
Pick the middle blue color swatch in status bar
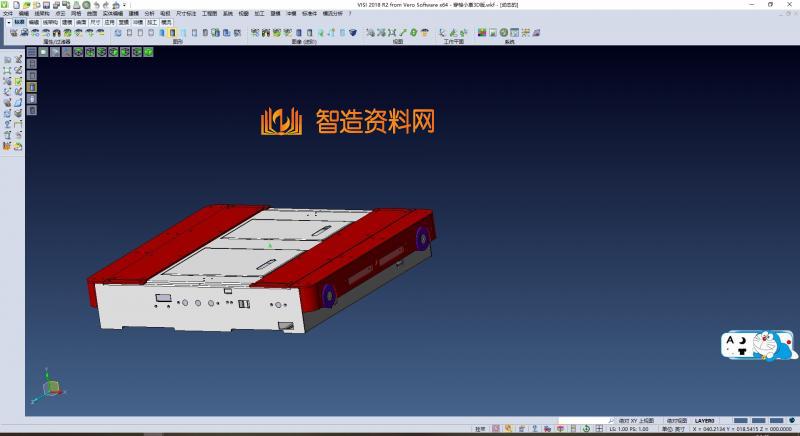[x=759, y=421]
